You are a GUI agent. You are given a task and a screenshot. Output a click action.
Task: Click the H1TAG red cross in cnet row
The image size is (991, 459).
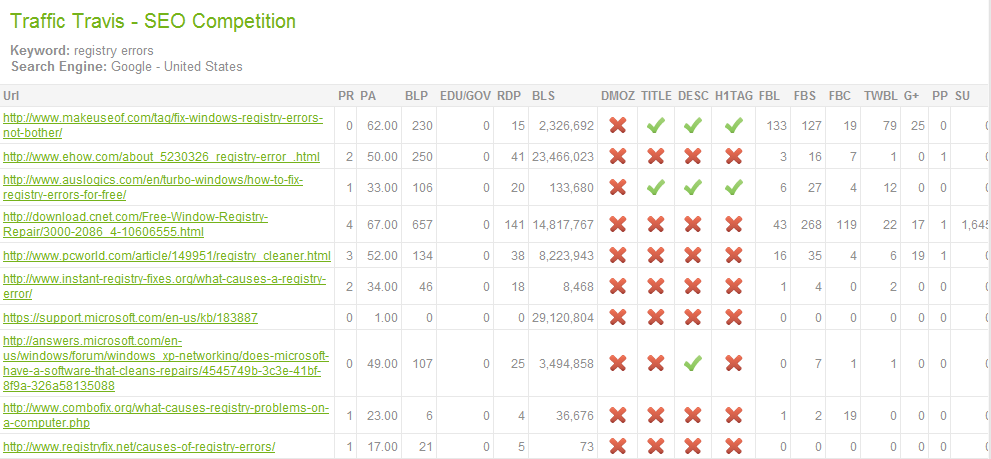[x=733, y=224]
